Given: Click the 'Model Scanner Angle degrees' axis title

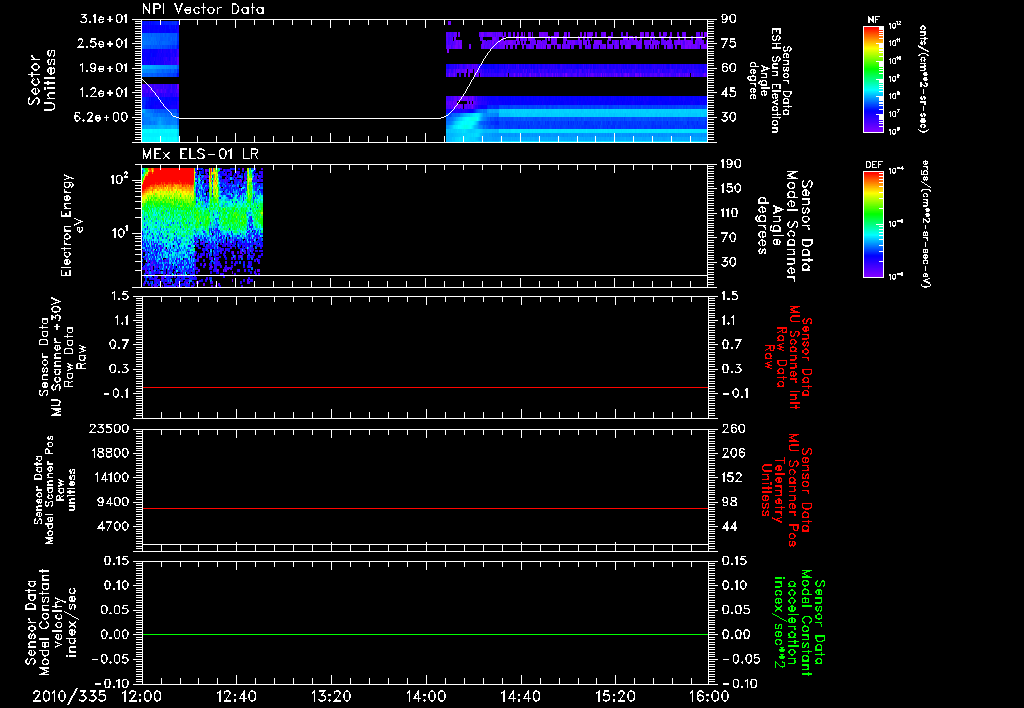Looking at the screenshot, I should [784, 226].
